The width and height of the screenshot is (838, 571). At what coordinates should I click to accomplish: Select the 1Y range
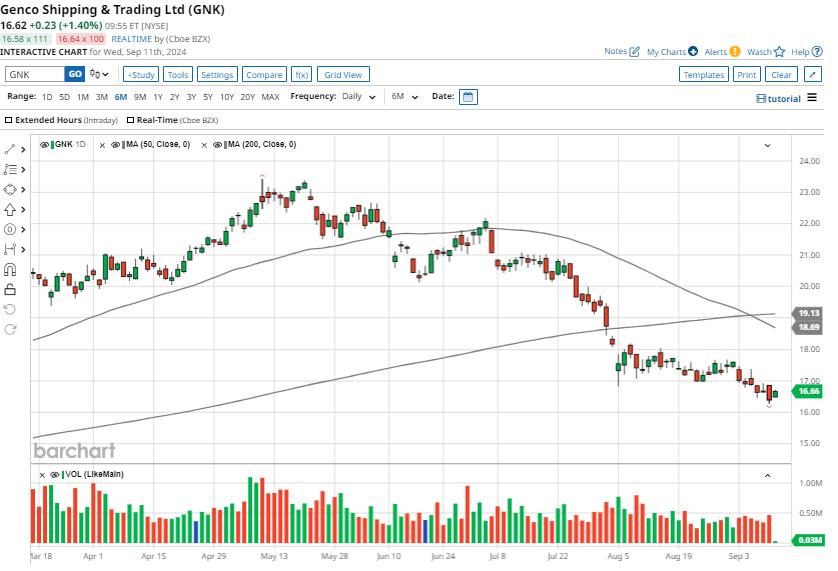pyautogui.click(x=158, y=97)
